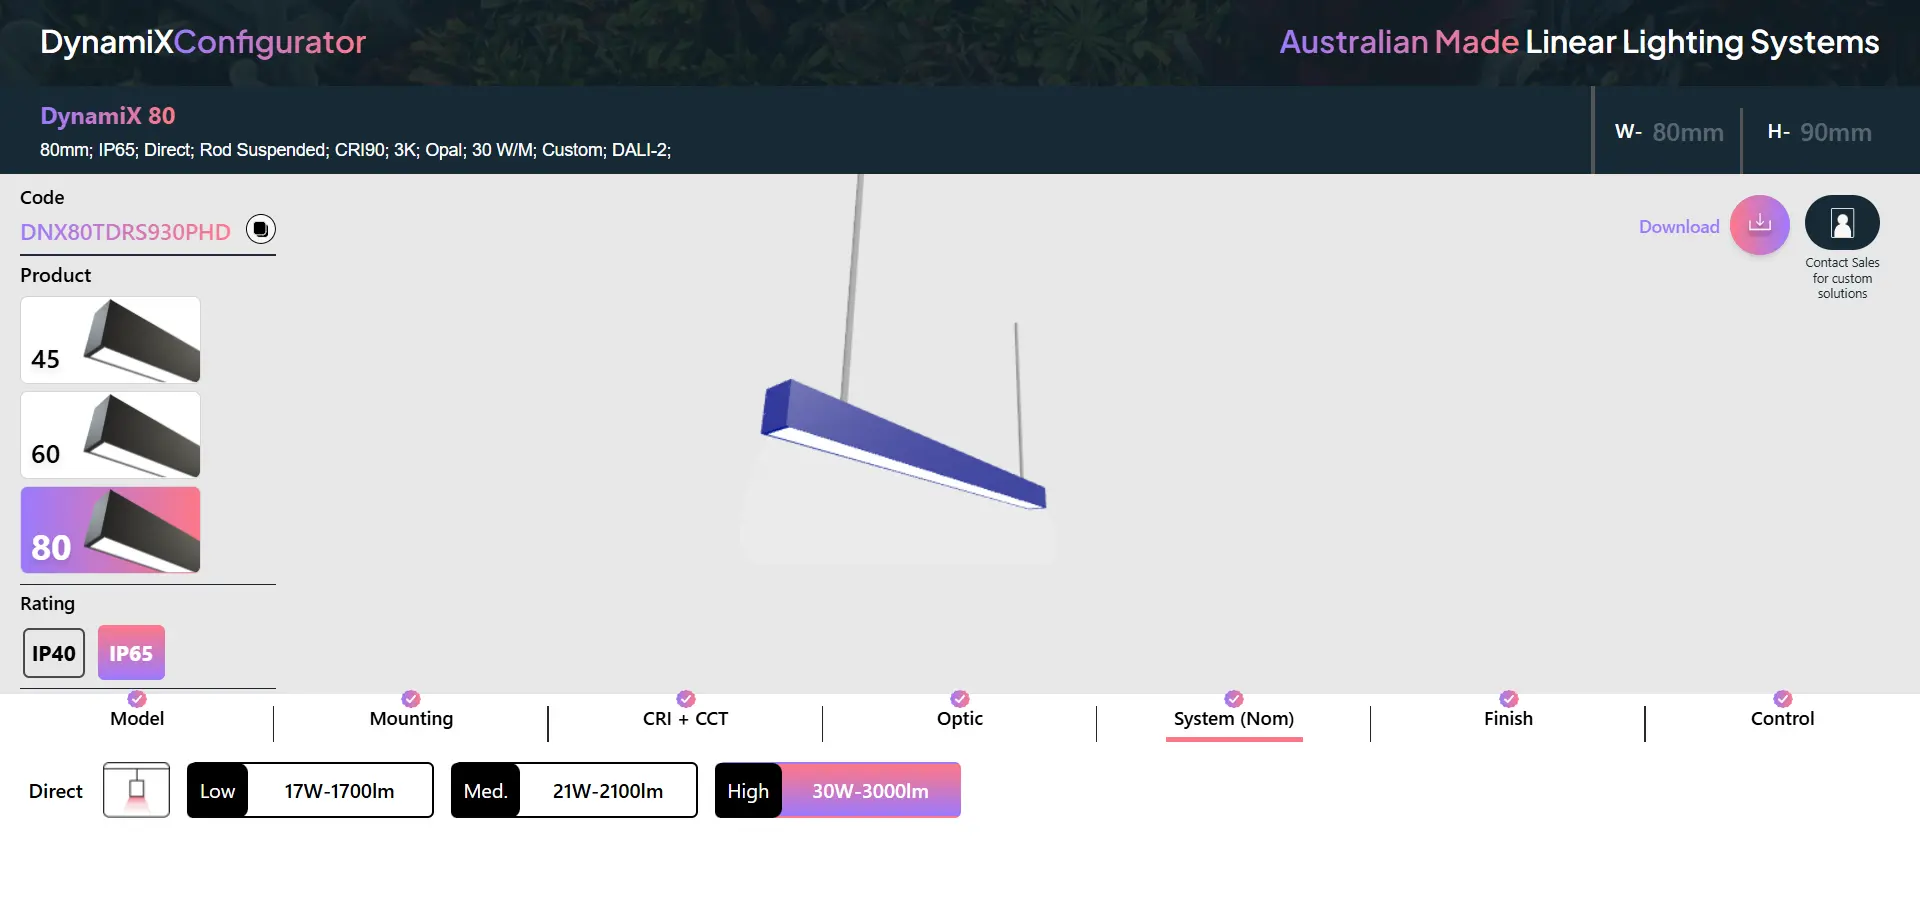Choose the IP40 rating
This screenshot has width=1920, height=915.
54,653
